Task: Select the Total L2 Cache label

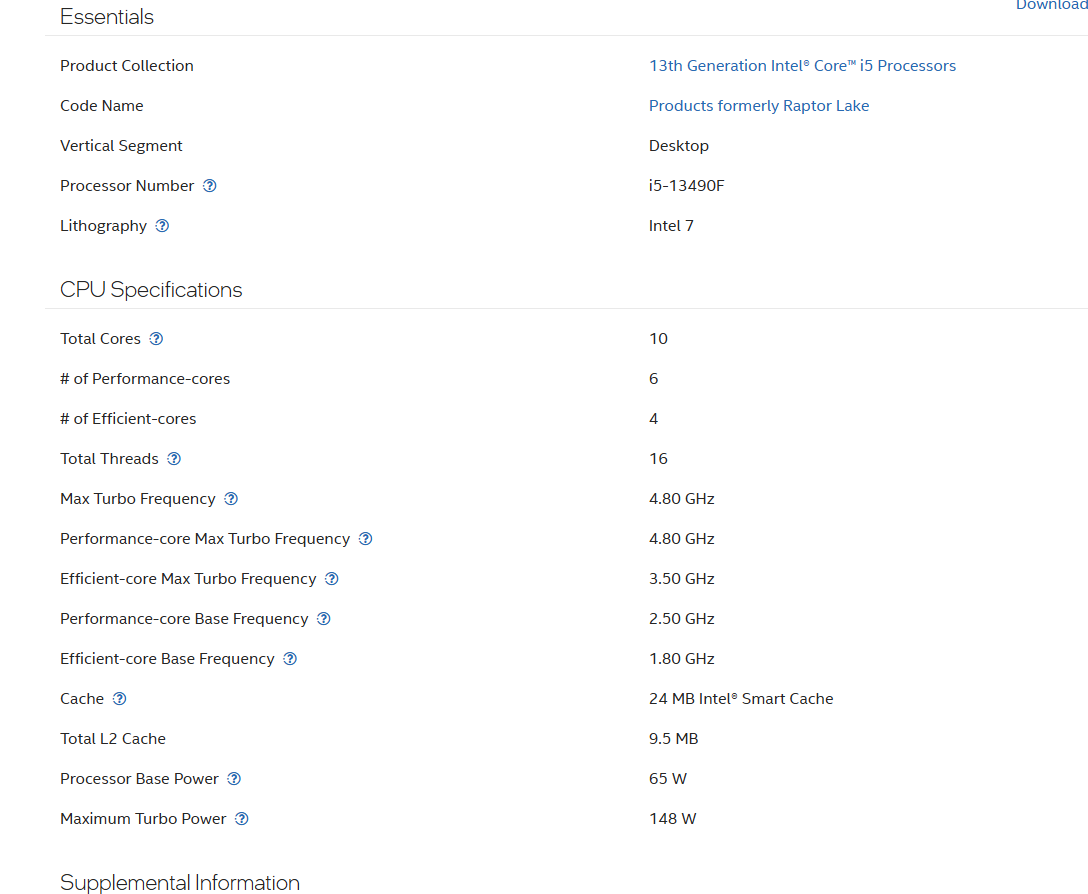Action: [113, 739]
